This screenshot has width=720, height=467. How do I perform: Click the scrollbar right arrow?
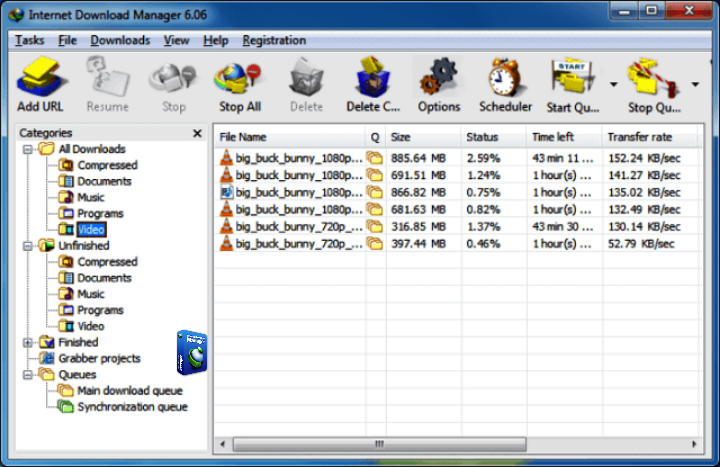coord(694,444)
